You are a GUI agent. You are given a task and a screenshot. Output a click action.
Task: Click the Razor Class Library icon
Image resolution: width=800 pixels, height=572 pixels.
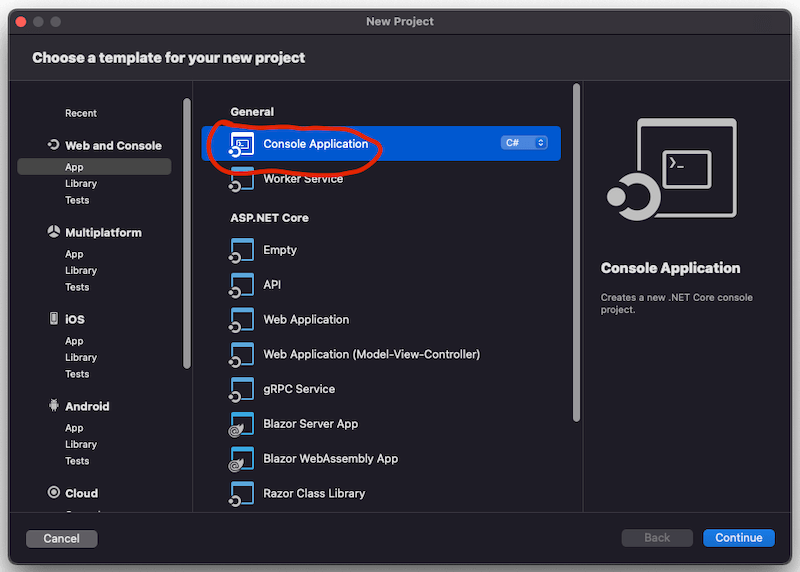point(241,493)
